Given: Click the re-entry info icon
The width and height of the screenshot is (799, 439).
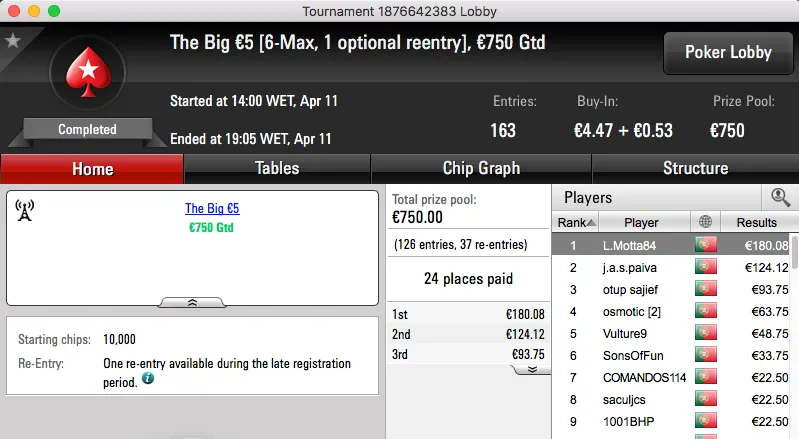Looking at the screenshot, I should coord(148,380).
